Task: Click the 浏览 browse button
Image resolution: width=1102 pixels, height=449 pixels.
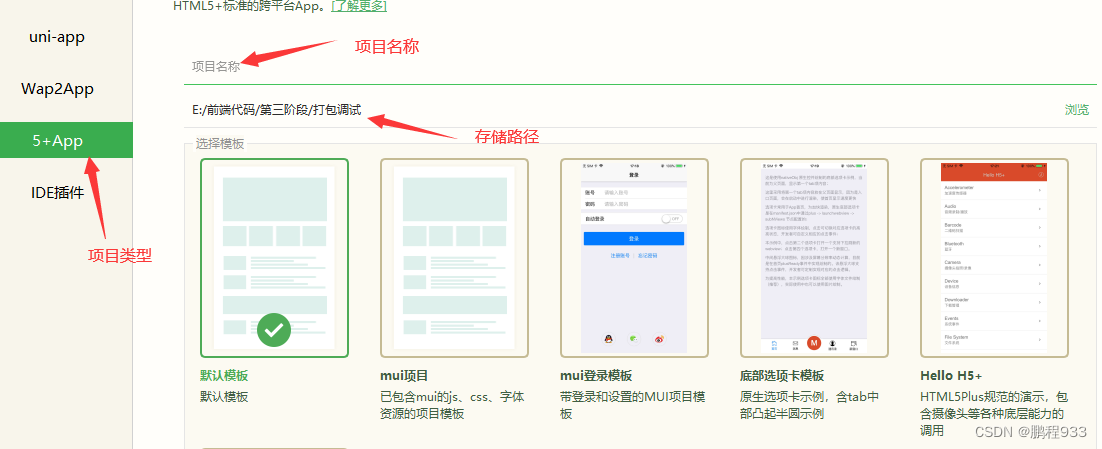Action: pos(1076,110)
